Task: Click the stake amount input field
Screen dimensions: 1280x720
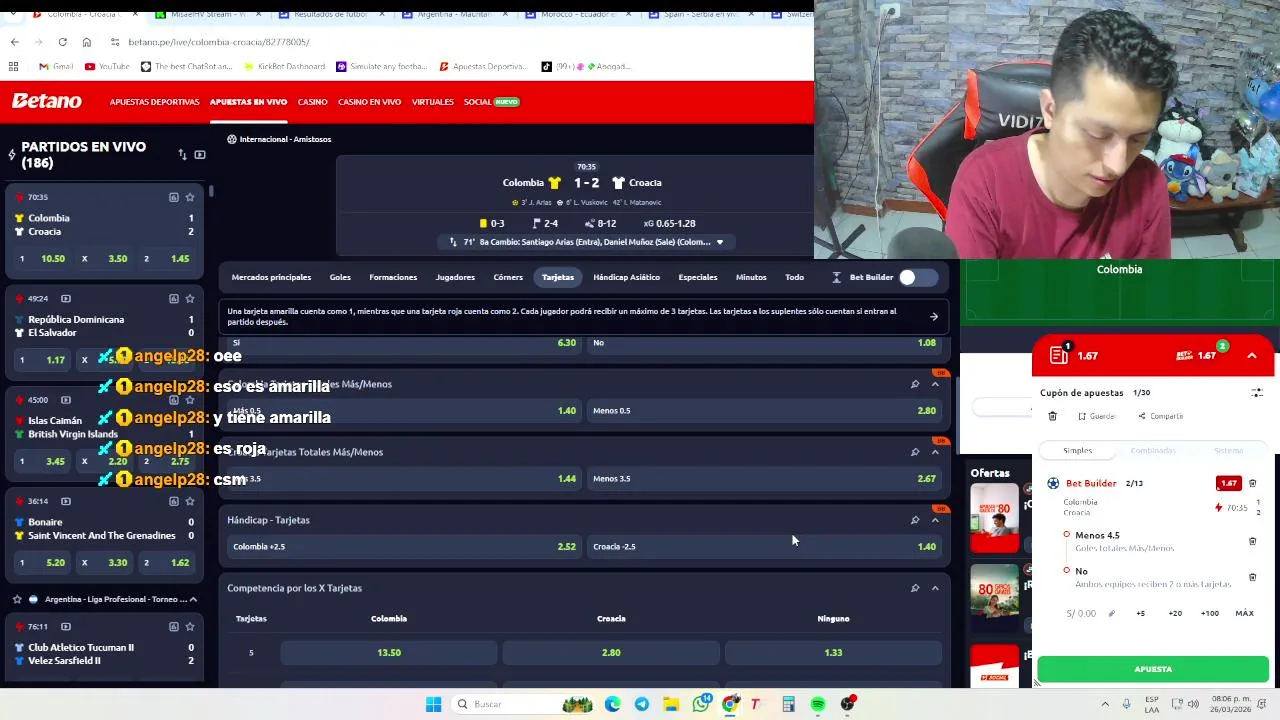Action: pos(1082,613)
